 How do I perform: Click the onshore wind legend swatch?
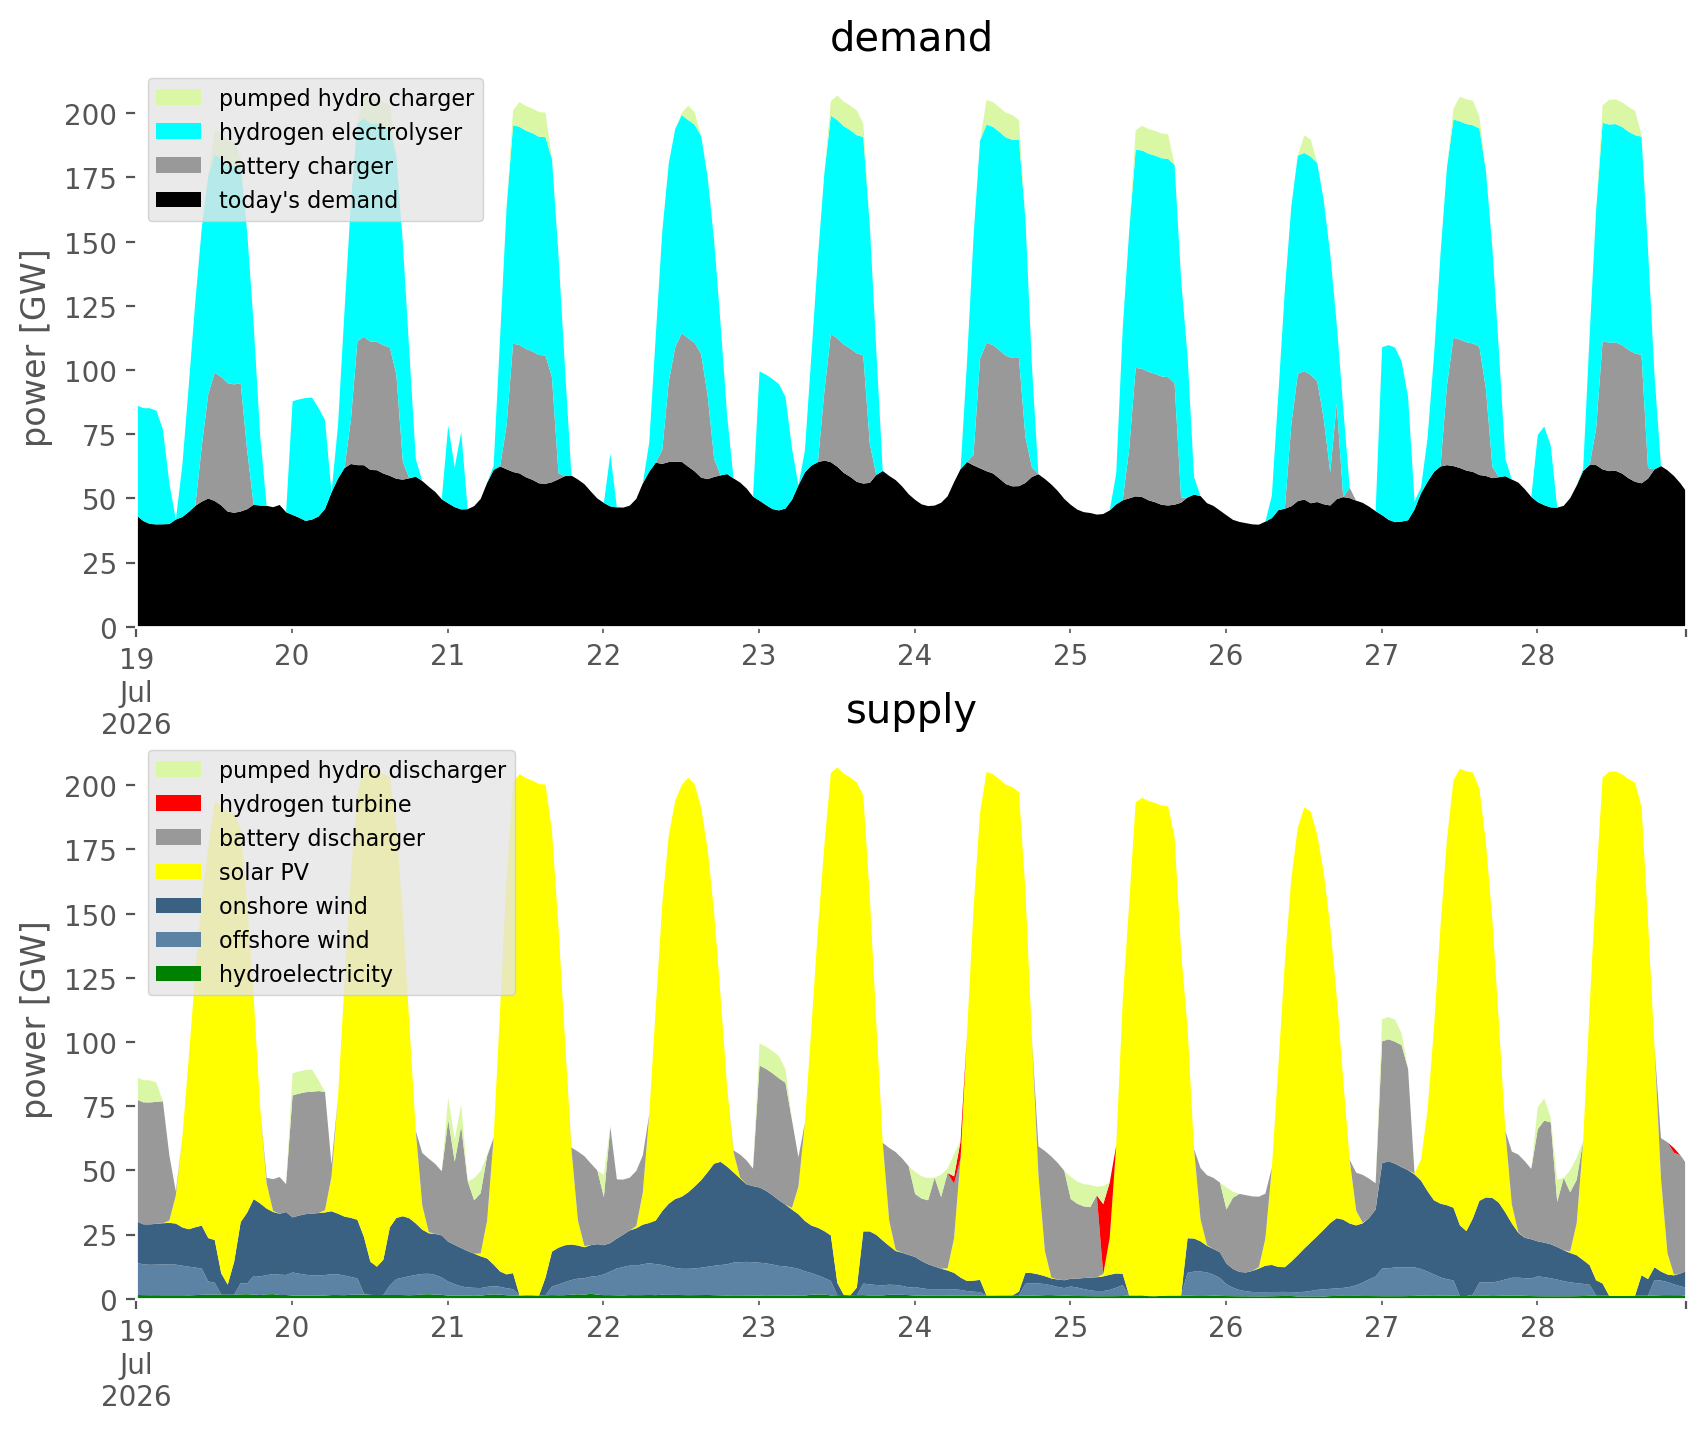tap(179, 906)
